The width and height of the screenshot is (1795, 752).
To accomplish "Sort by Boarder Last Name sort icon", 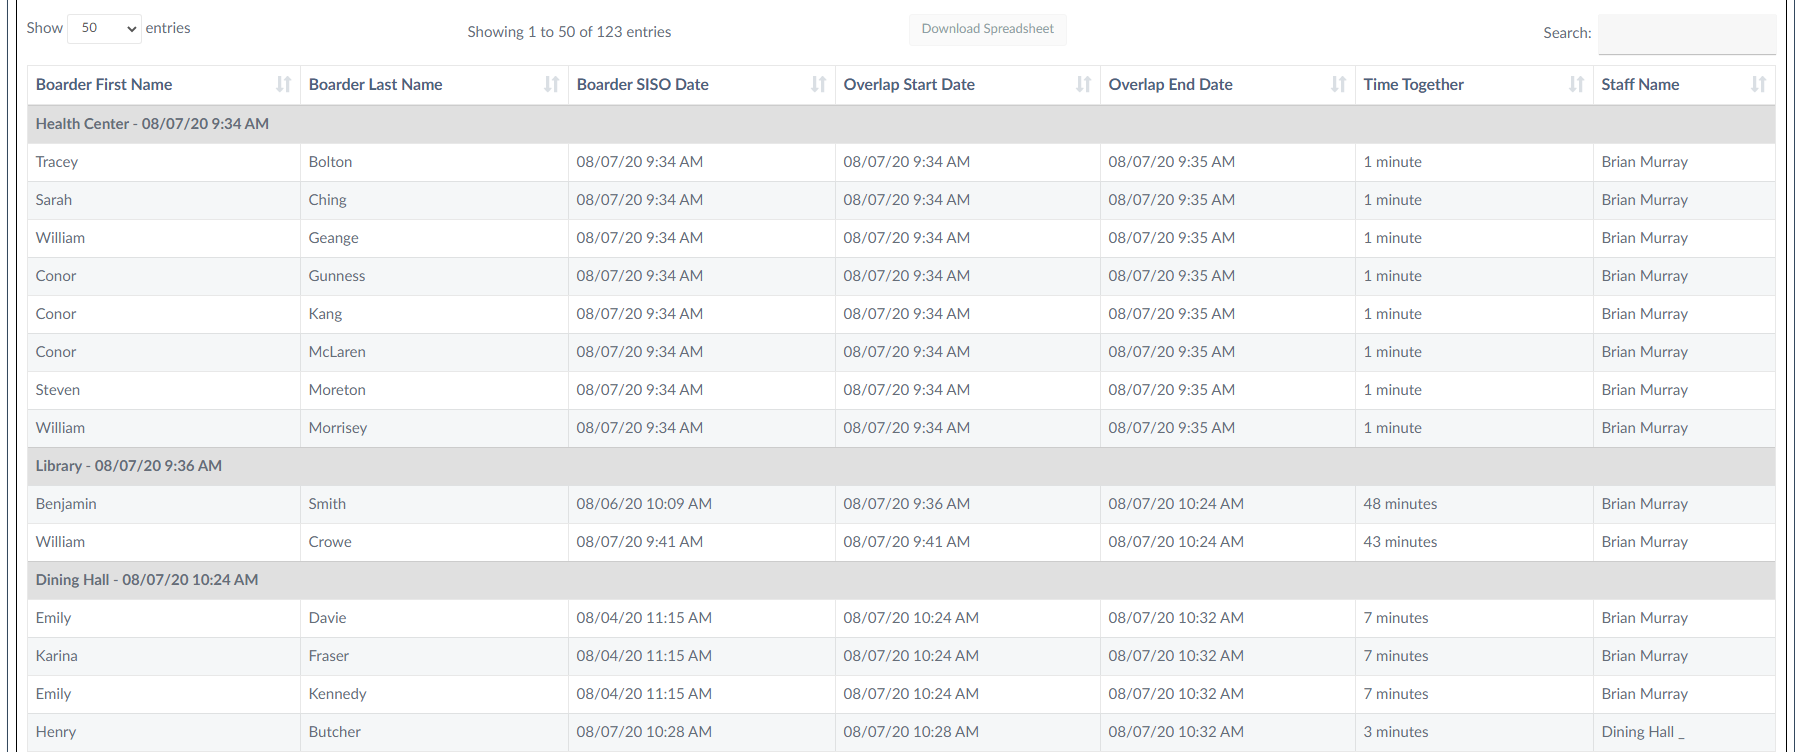I will (x=552, y=85).
